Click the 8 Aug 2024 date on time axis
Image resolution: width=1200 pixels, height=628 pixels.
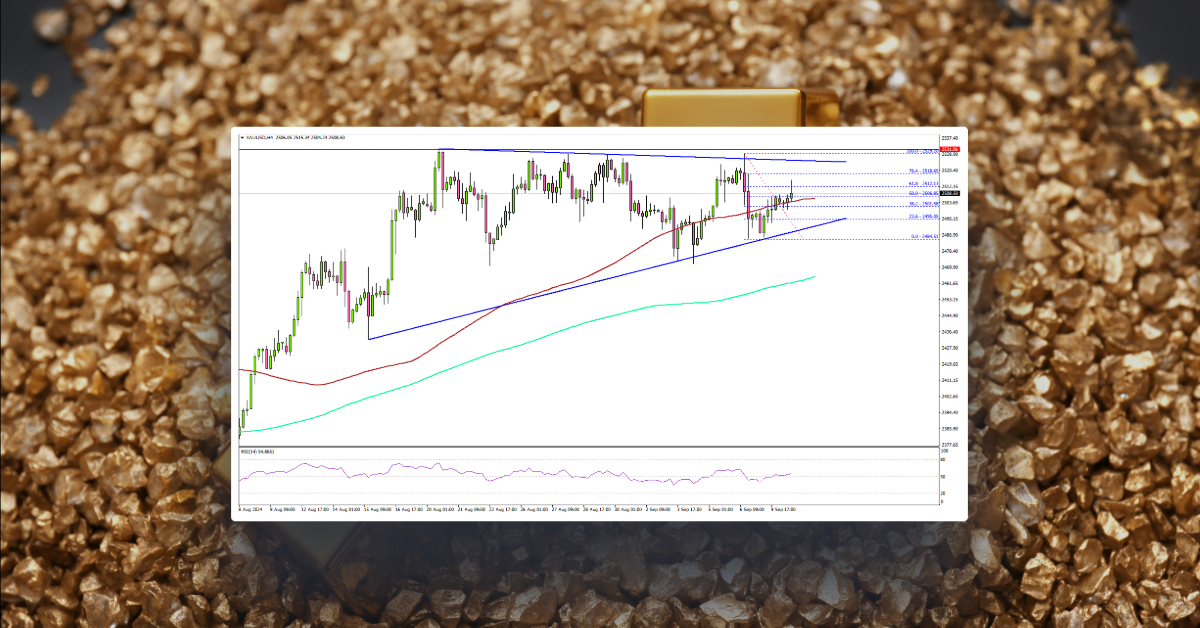(248, 508)
